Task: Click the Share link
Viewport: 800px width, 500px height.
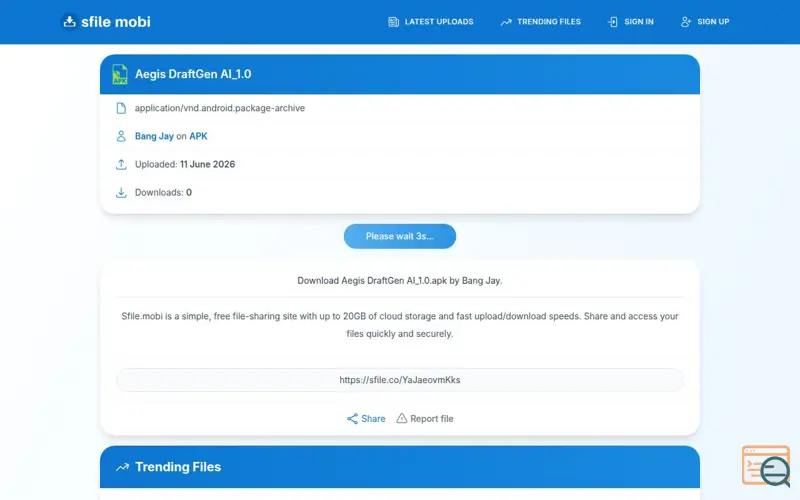Action: (373, 419)
